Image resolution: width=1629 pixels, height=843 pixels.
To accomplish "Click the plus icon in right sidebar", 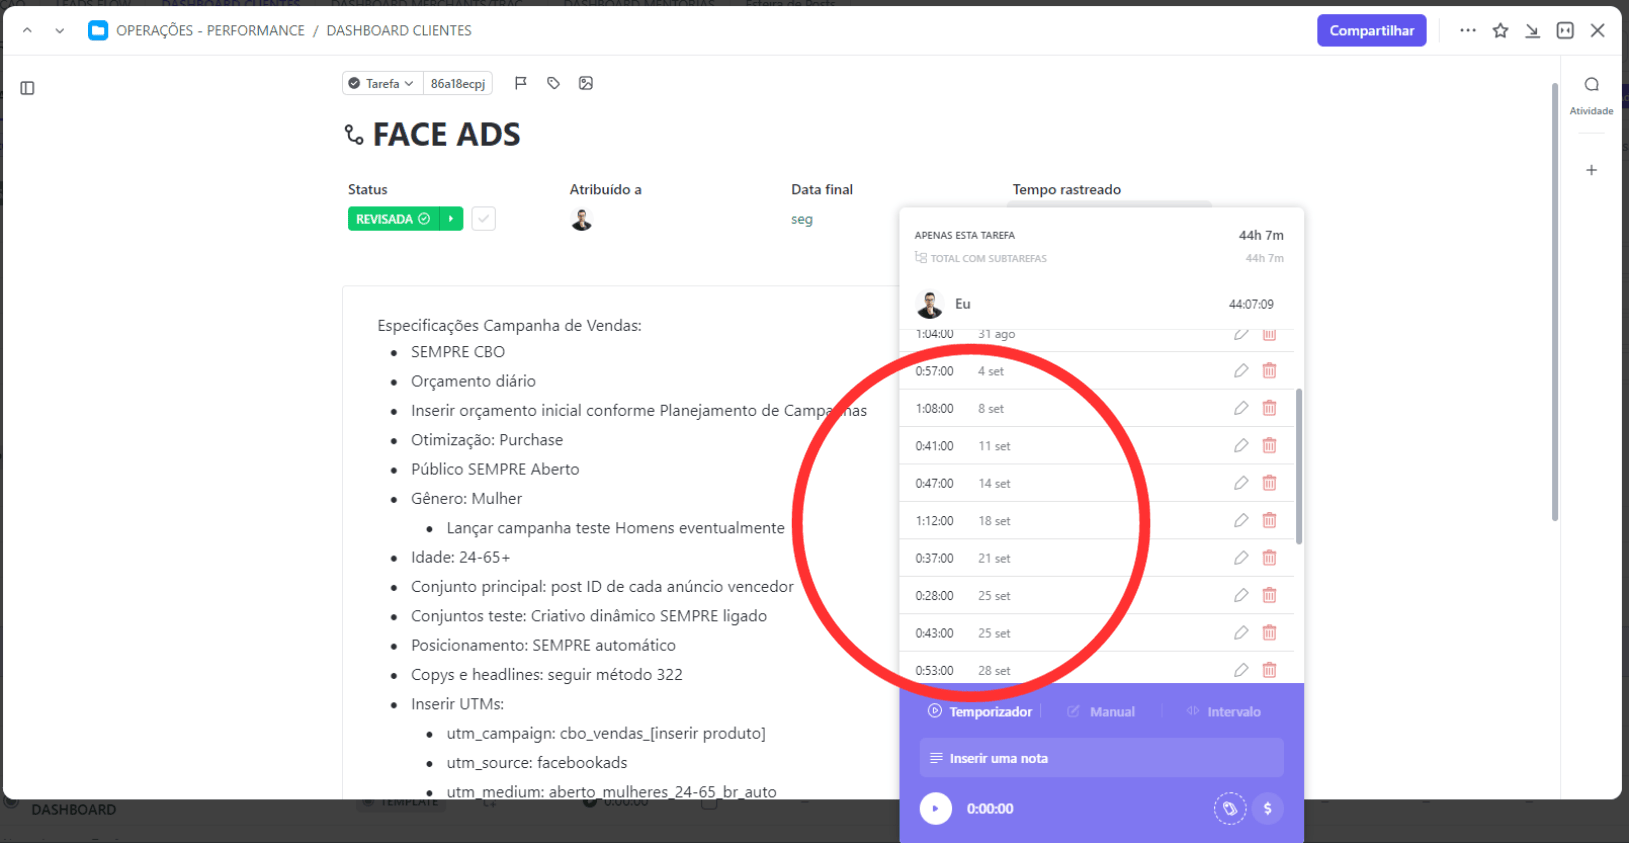I will coord(1591,170).
